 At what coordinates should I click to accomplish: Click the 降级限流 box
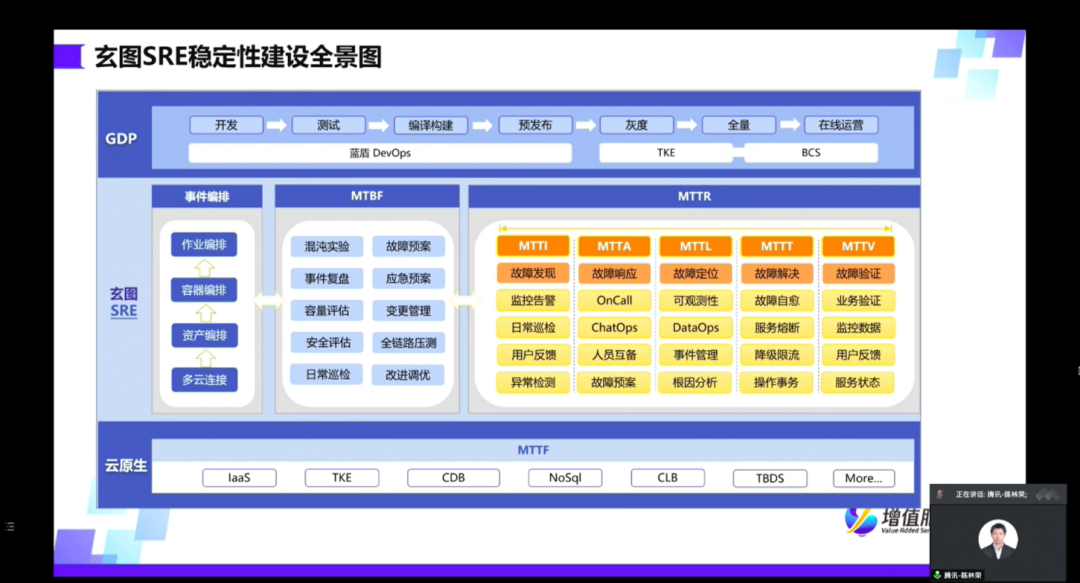777,355
